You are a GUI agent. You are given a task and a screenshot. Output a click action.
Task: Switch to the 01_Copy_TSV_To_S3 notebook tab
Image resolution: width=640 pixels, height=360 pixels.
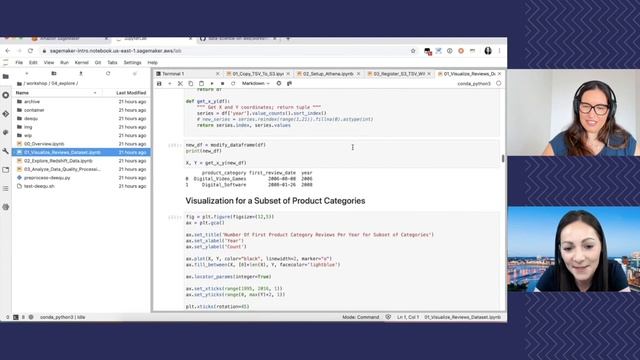[258, 74]
